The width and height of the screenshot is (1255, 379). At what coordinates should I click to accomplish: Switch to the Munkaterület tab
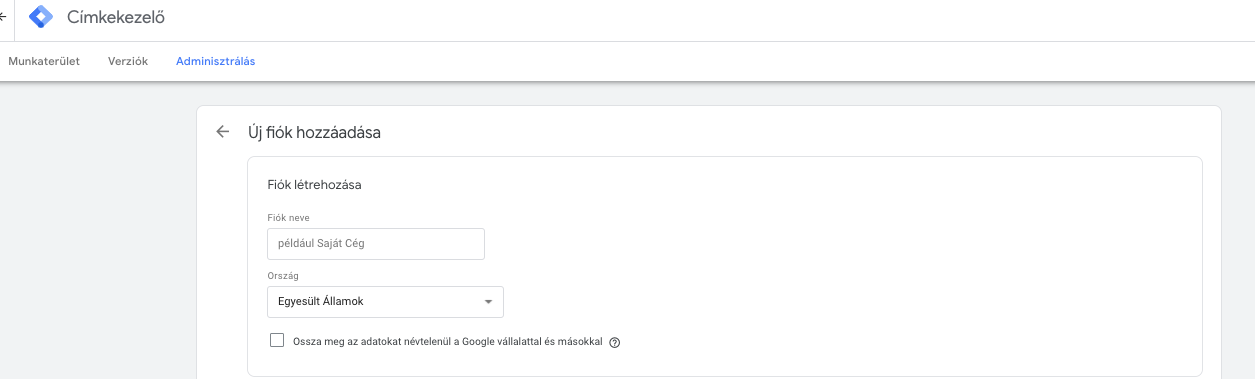pos(44,61)
